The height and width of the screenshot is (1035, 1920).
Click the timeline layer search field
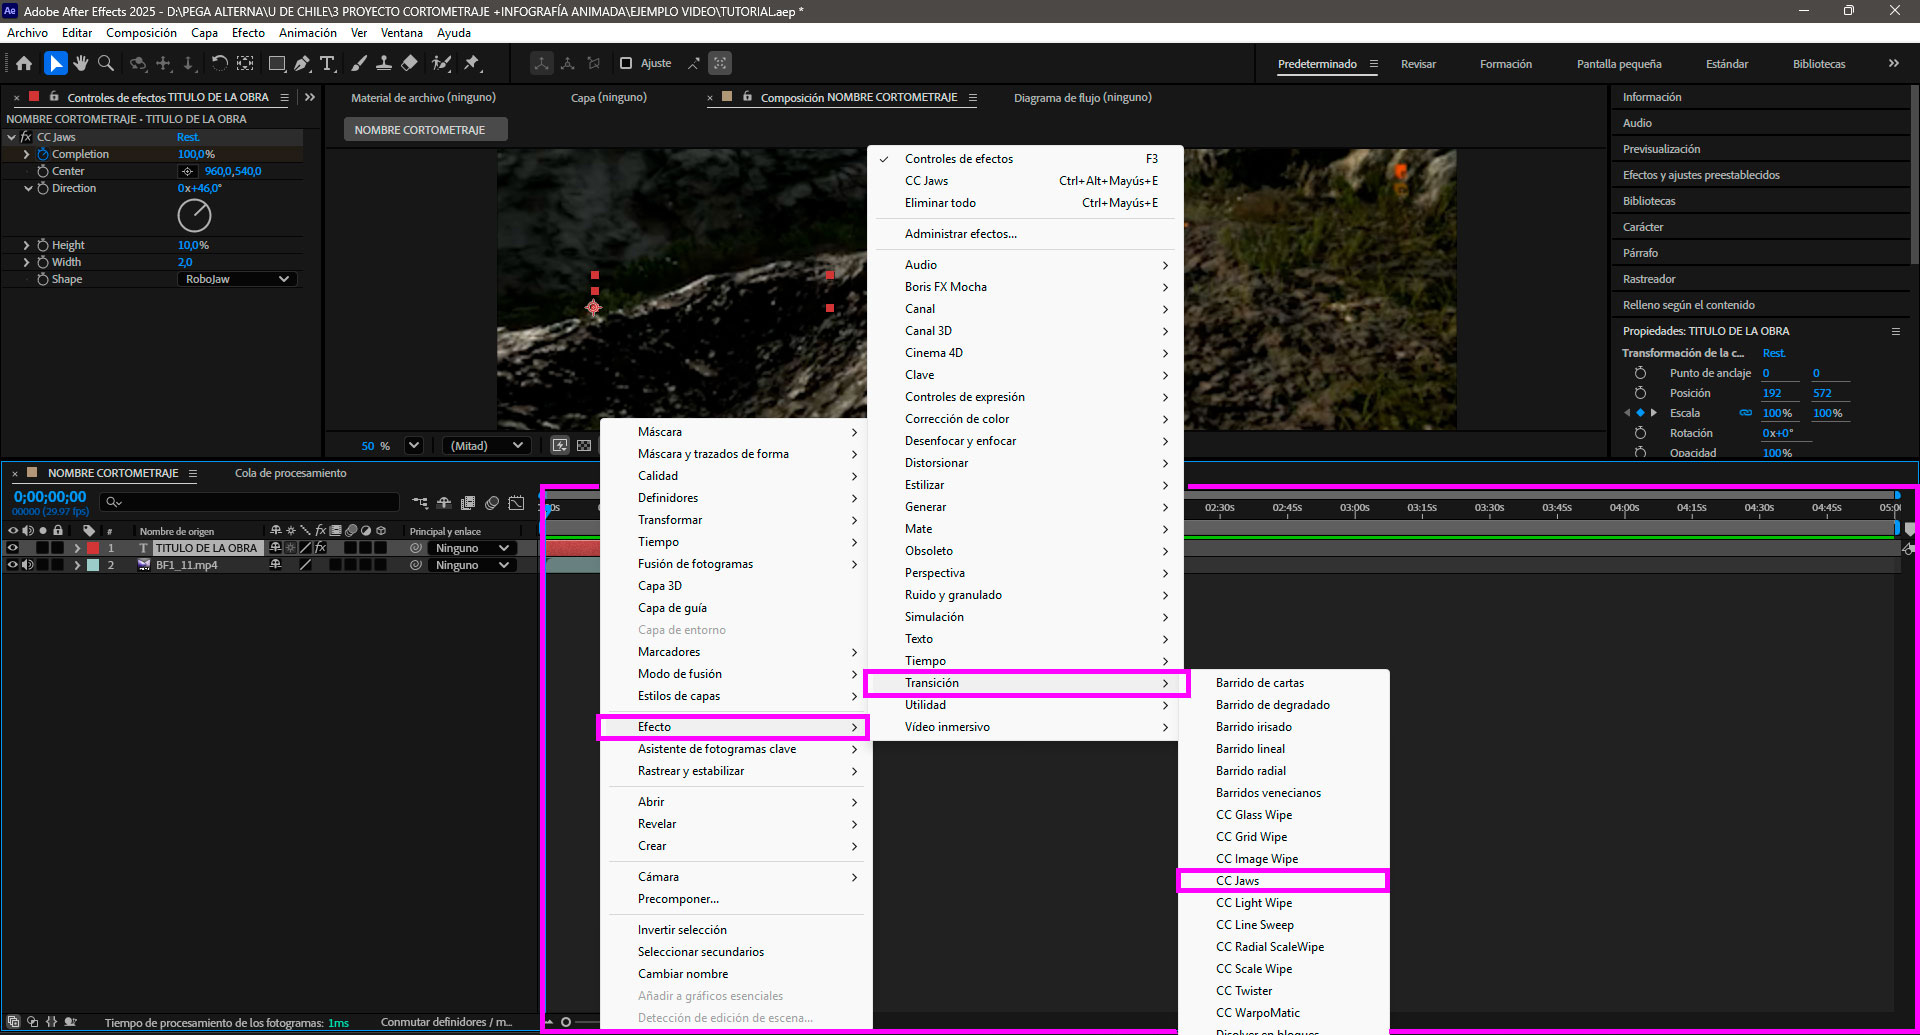tap(250, 502)
